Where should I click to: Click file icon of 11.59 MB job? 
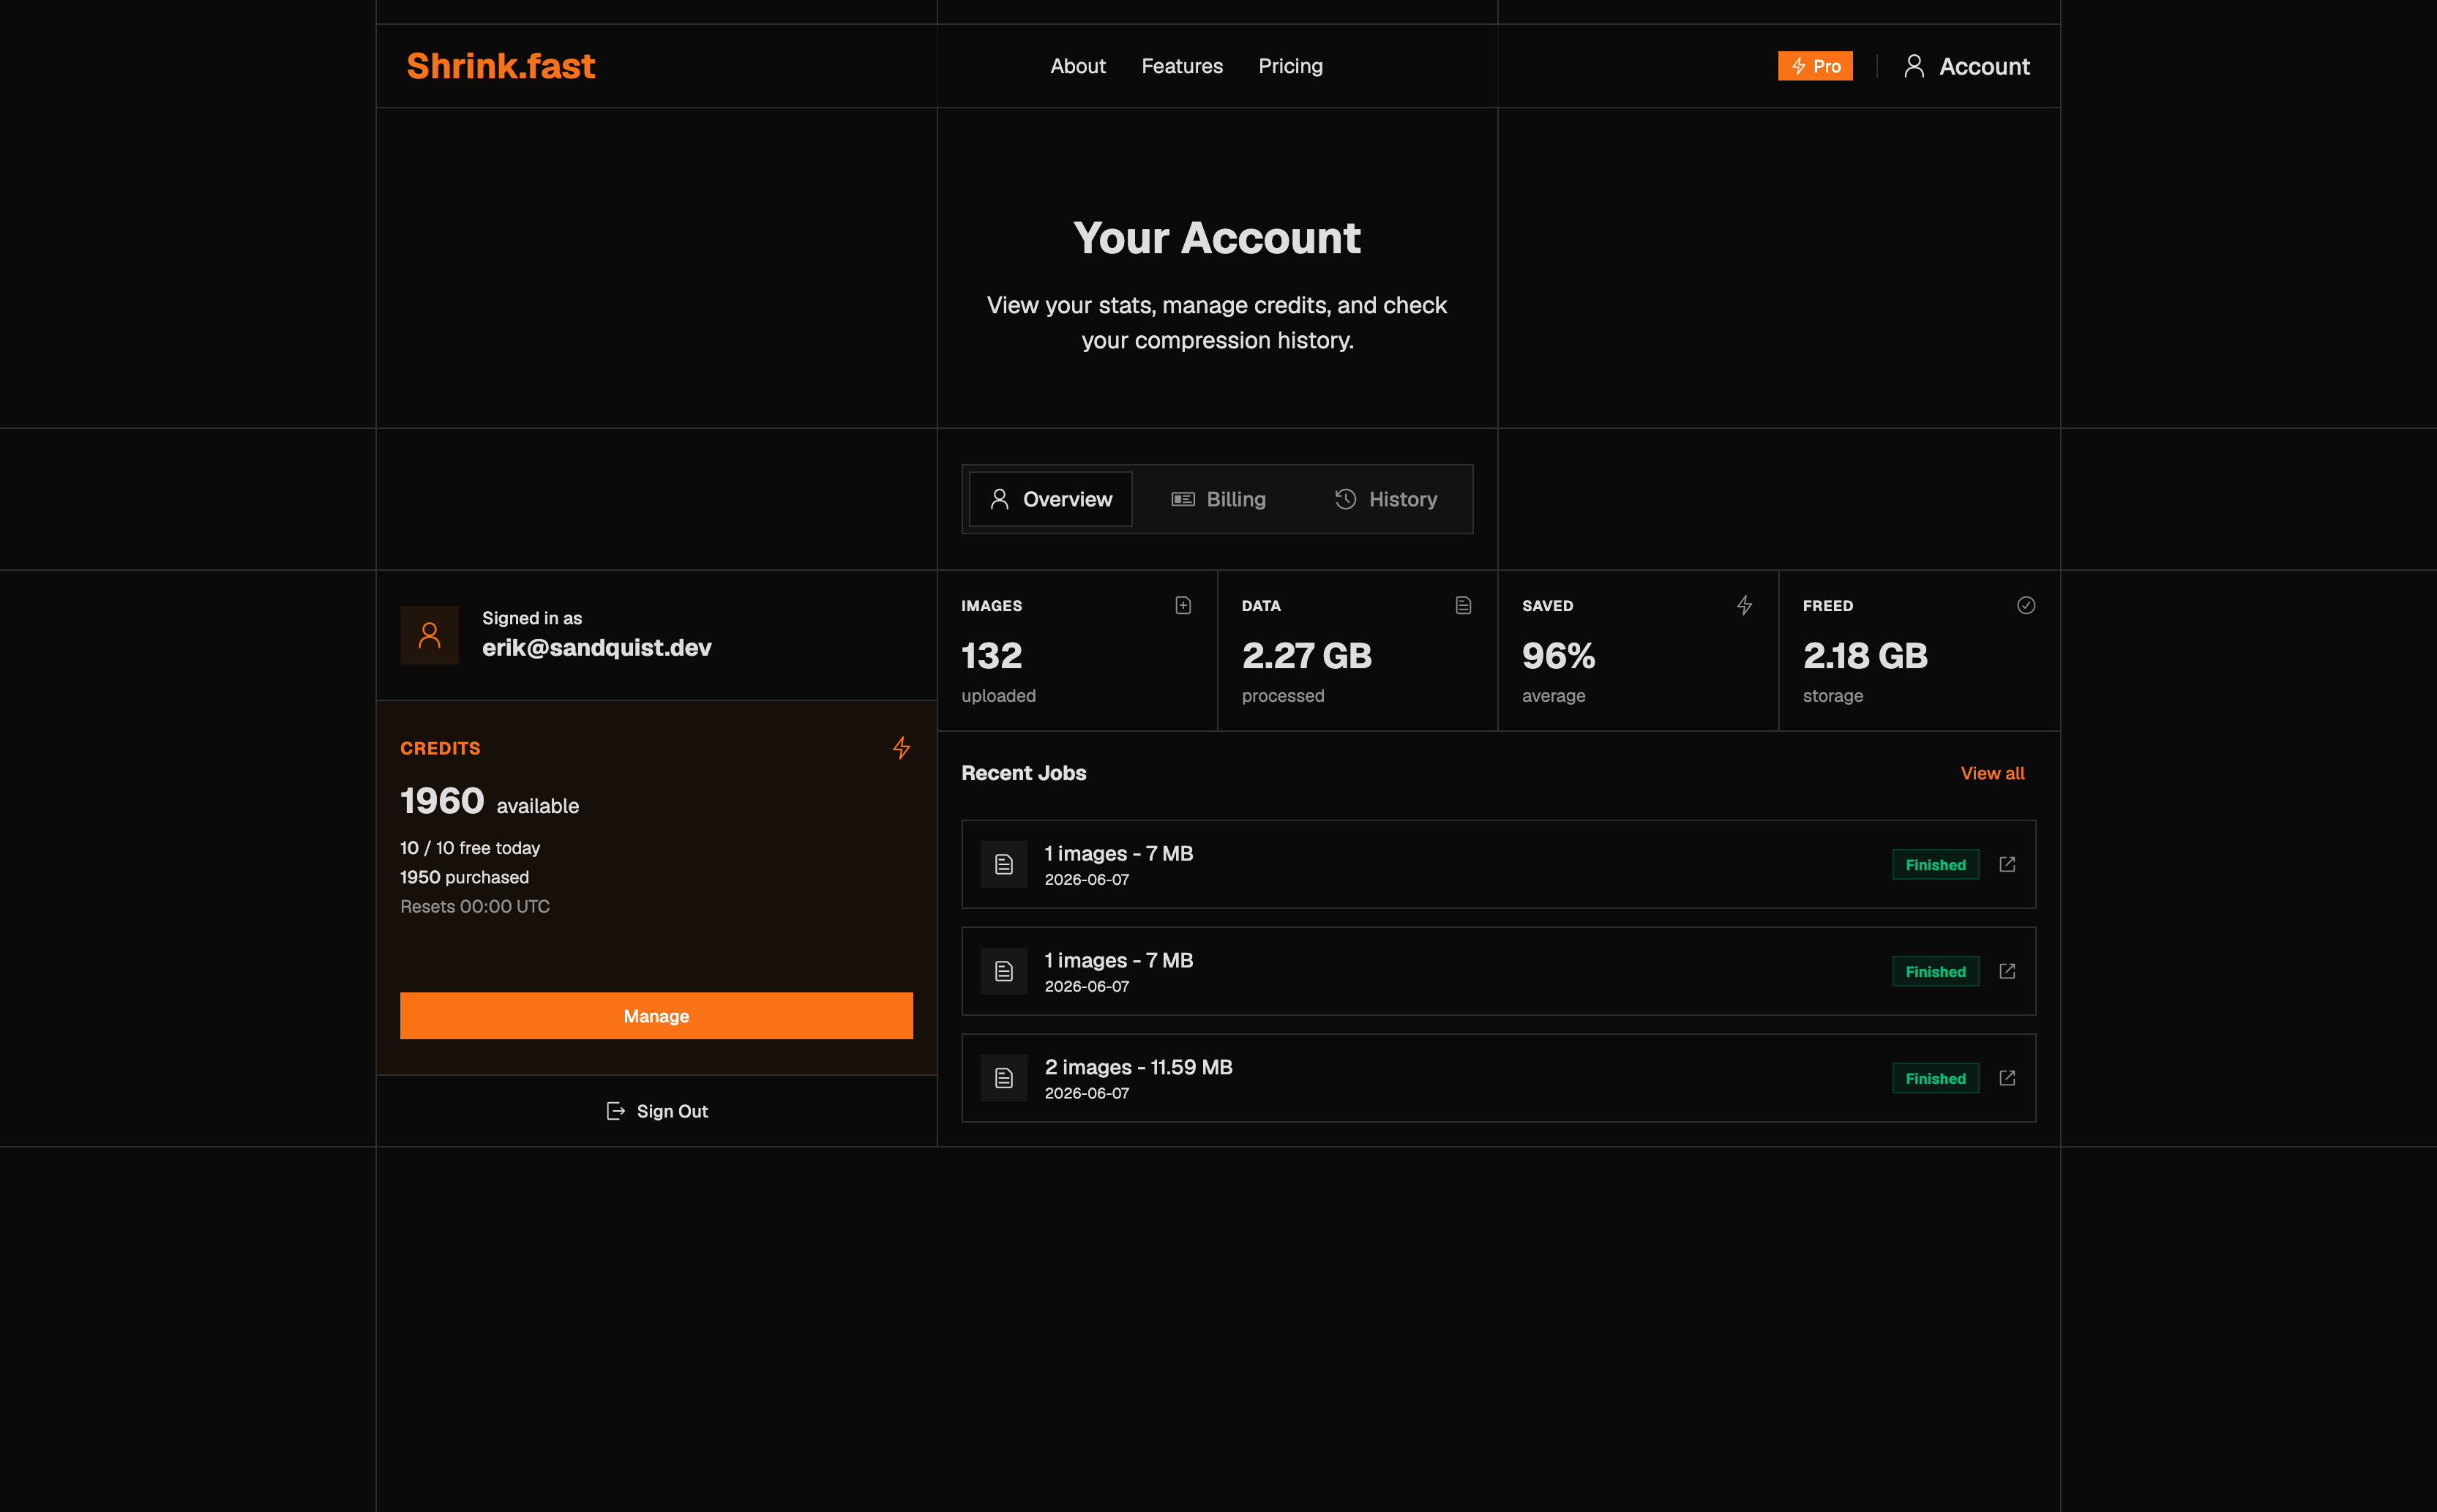pyautogui.click(x=1004, y=1078)
